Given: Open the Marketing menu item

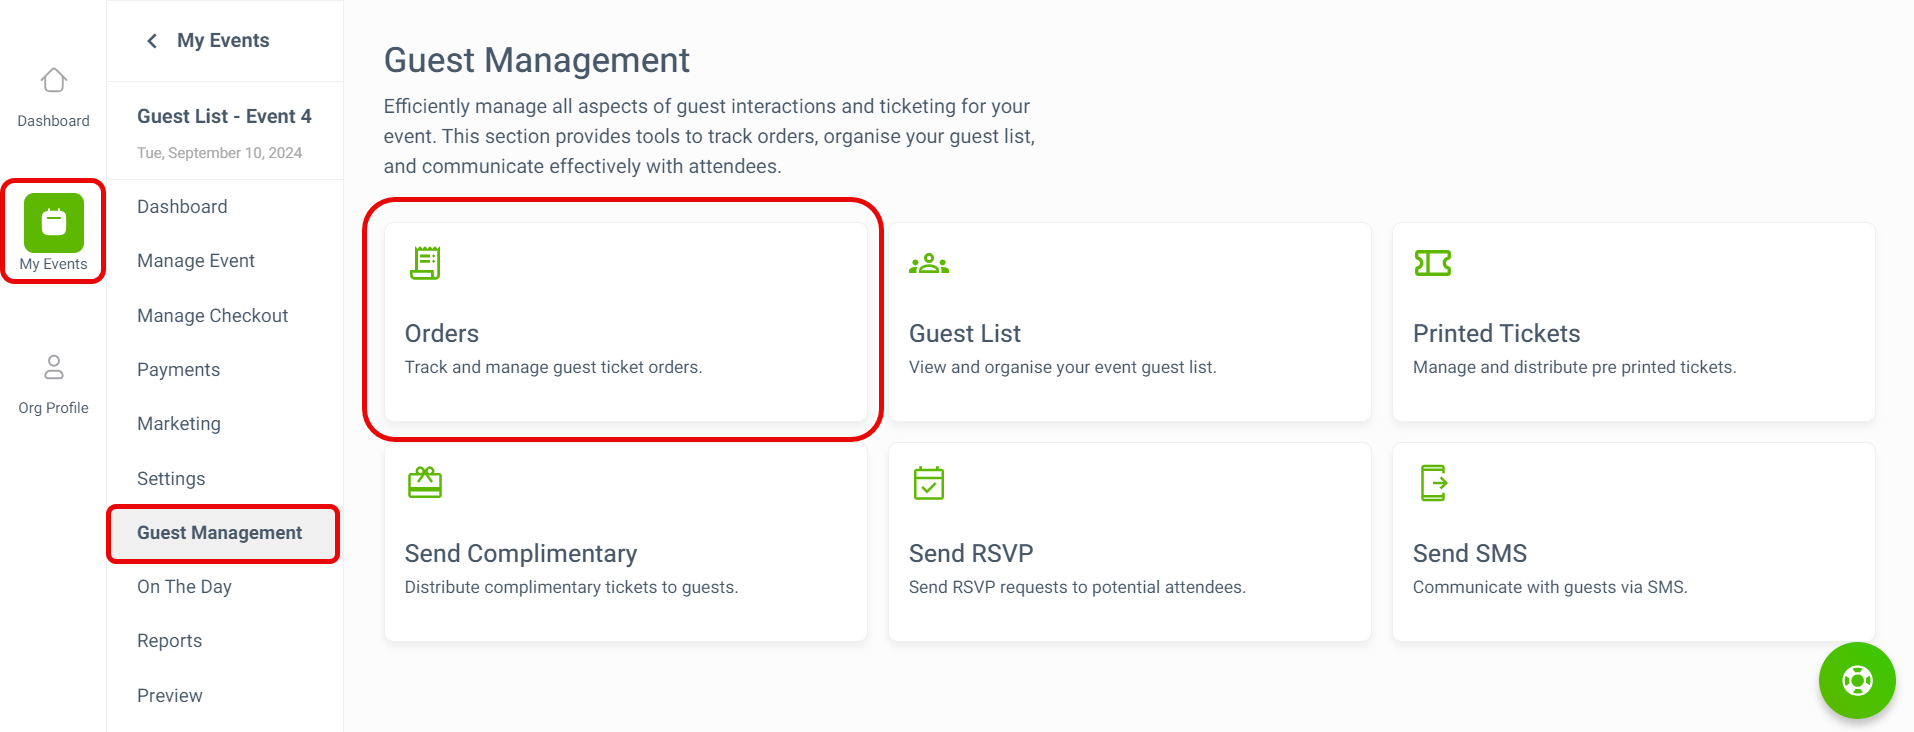Looking at the screenshot, I should 179,424.
